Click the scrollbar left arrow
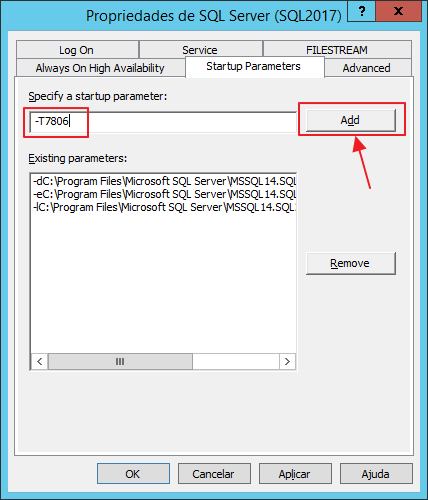Viewport: 428px width, 500px height. coord(40,361)
